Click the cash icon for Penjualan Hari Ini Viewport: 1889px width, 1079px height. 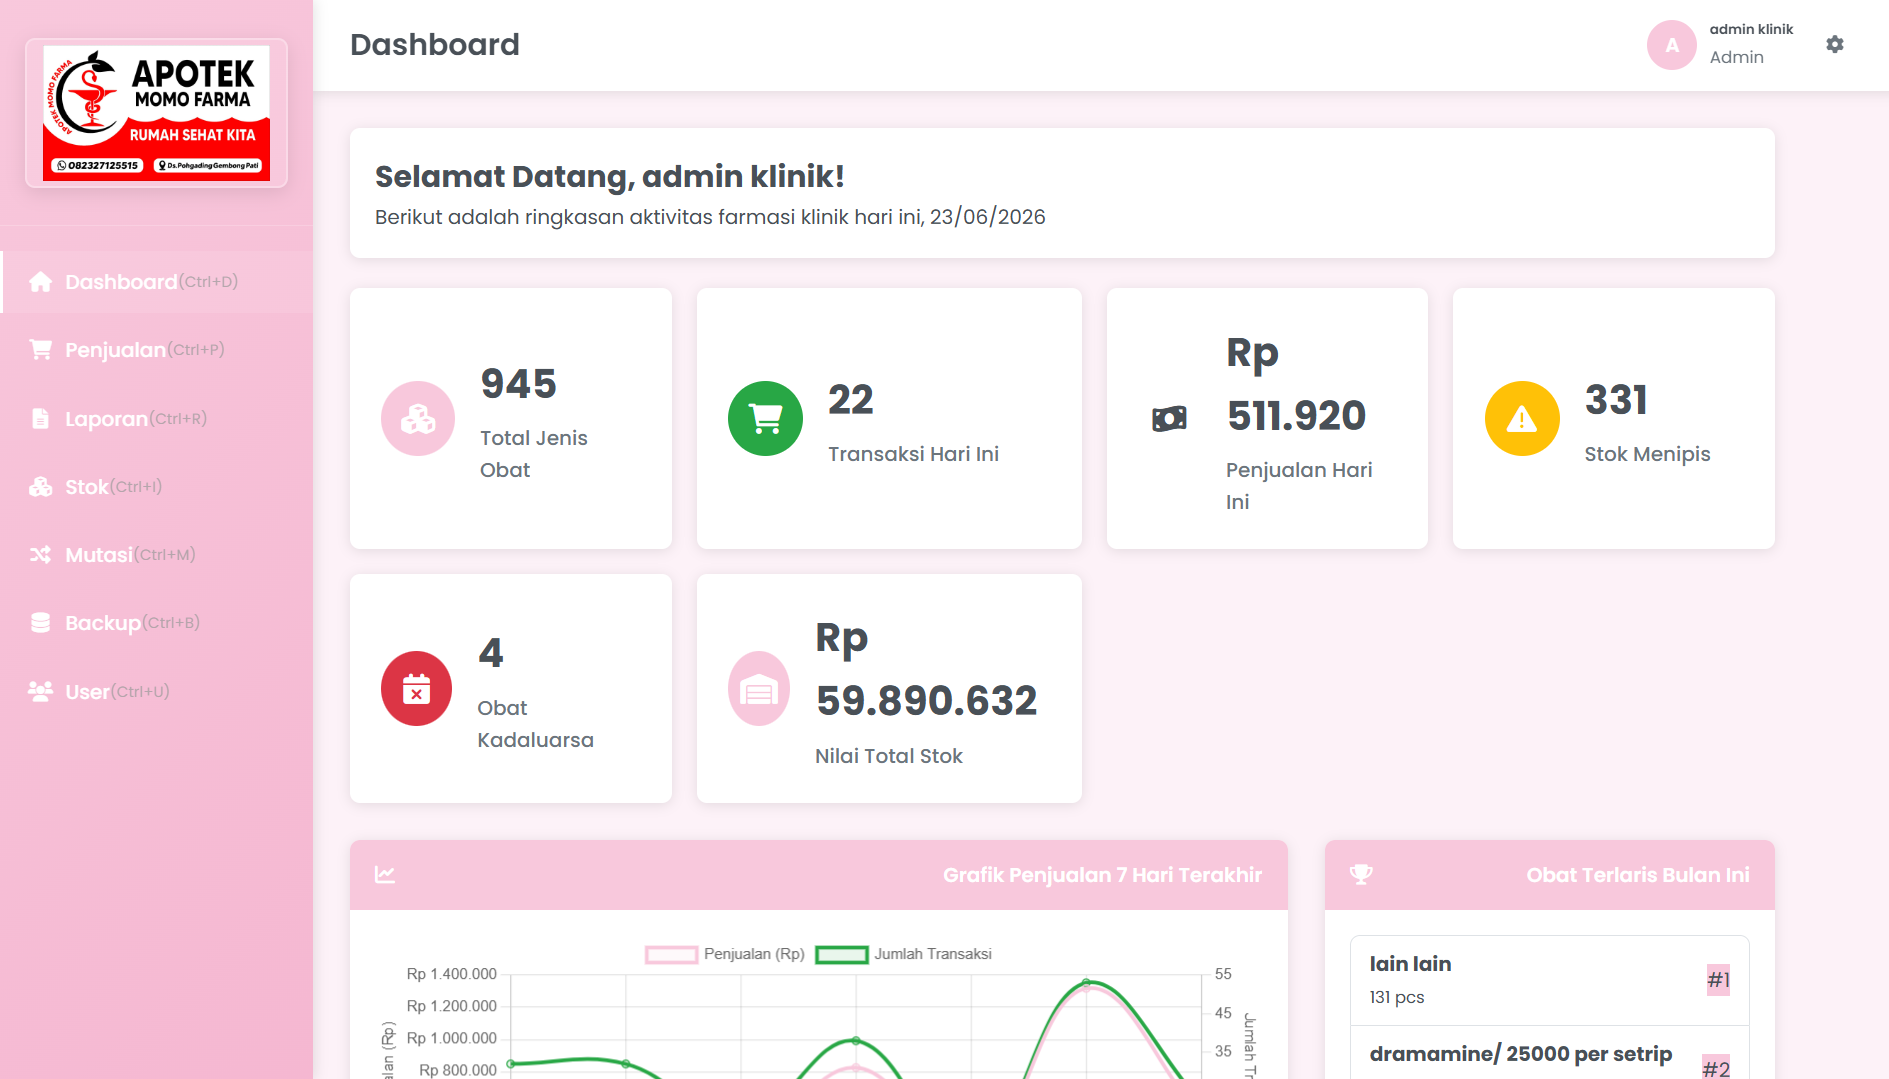(1169, 419)
